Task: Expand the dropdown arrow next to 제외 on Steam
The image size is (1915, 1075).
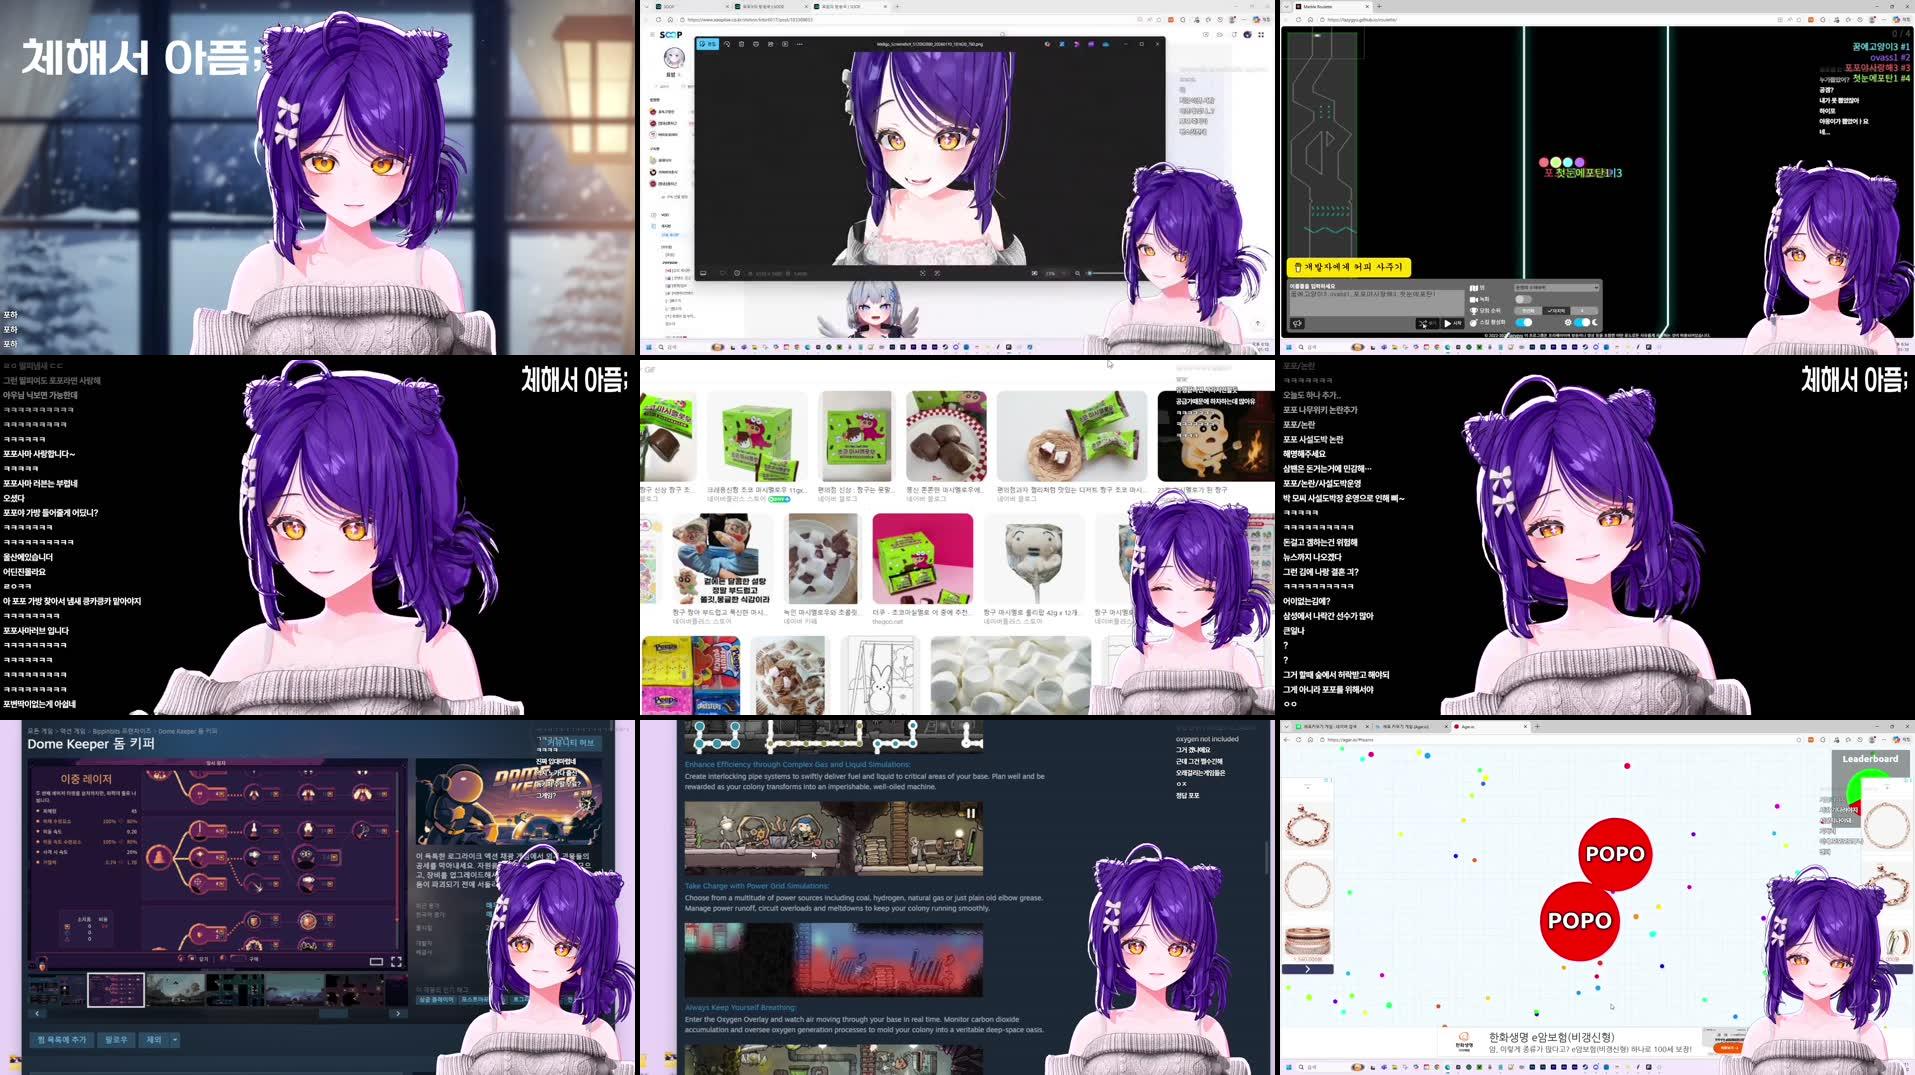Action: point(173,1041)
